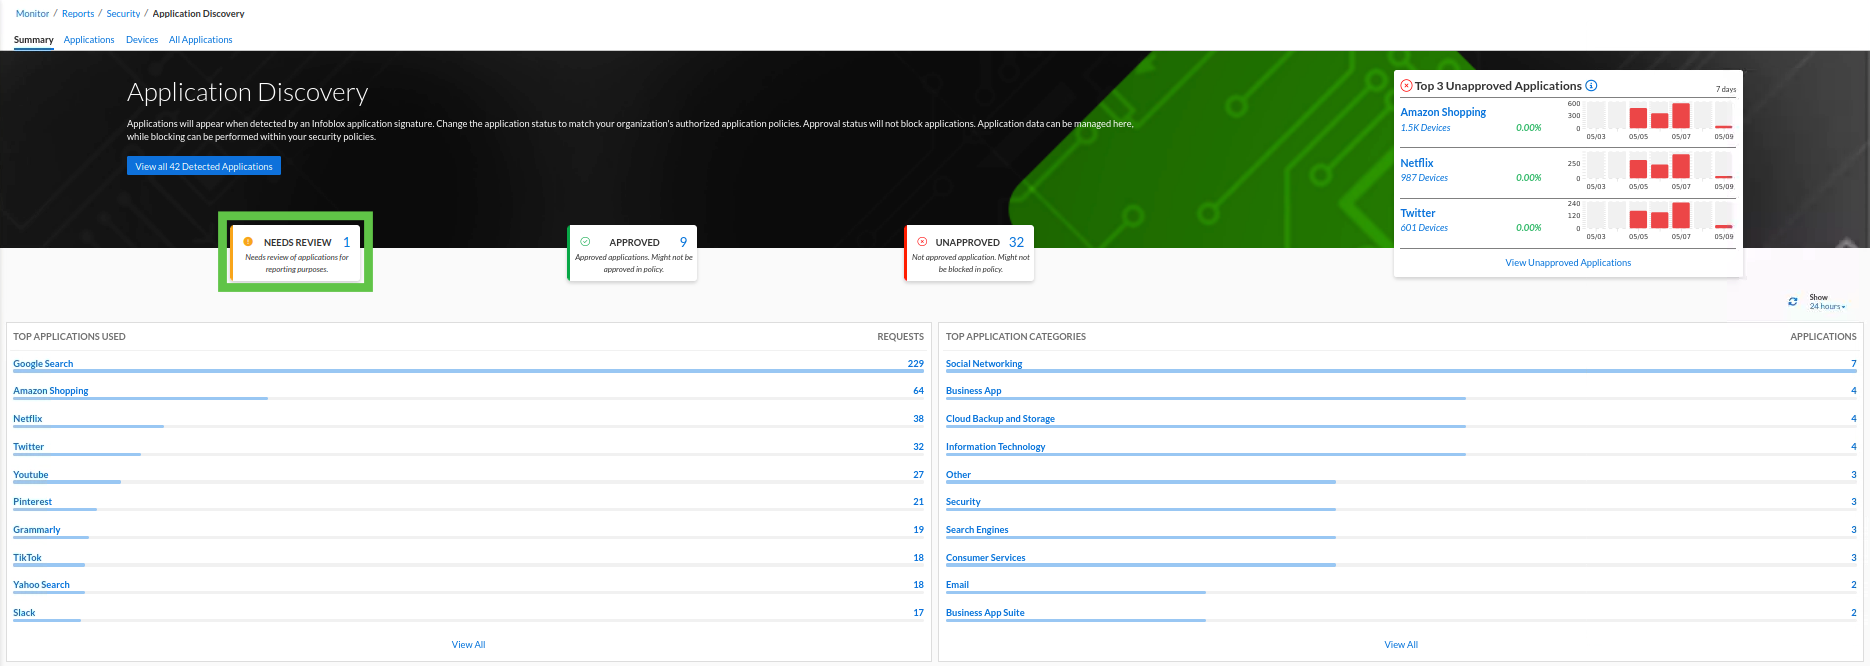Image resolution: width=1870 pixels, height=666 pixels.
Task: Click info icon beside Top 3 Unapproved Applications
Action: click(x=1591, y=86)
